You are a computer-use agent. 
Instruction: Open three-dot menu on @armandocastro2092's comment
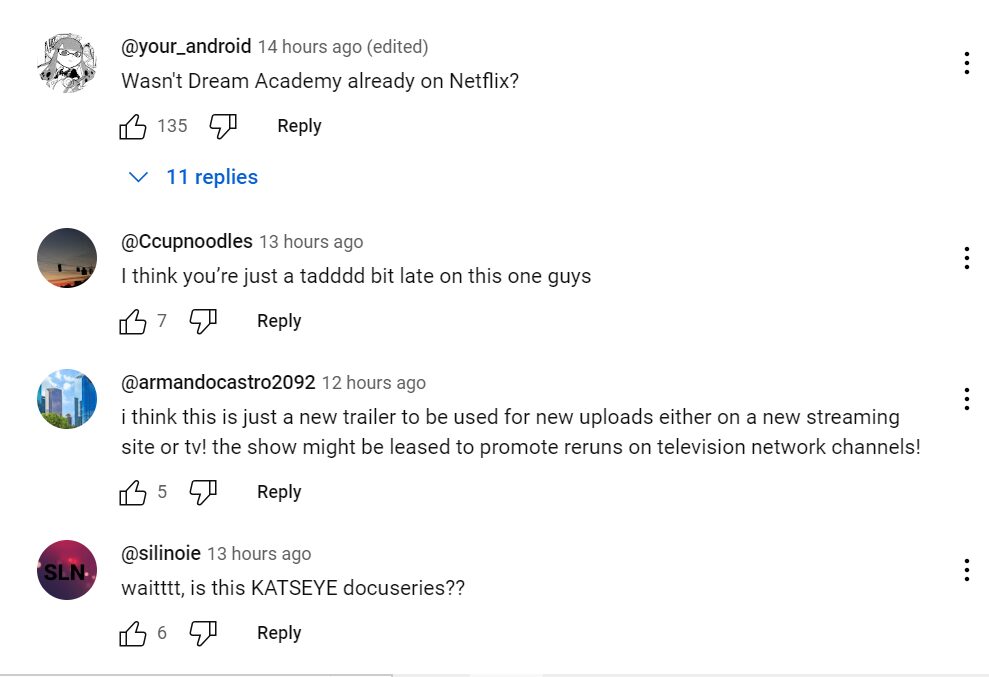[966, 399]
